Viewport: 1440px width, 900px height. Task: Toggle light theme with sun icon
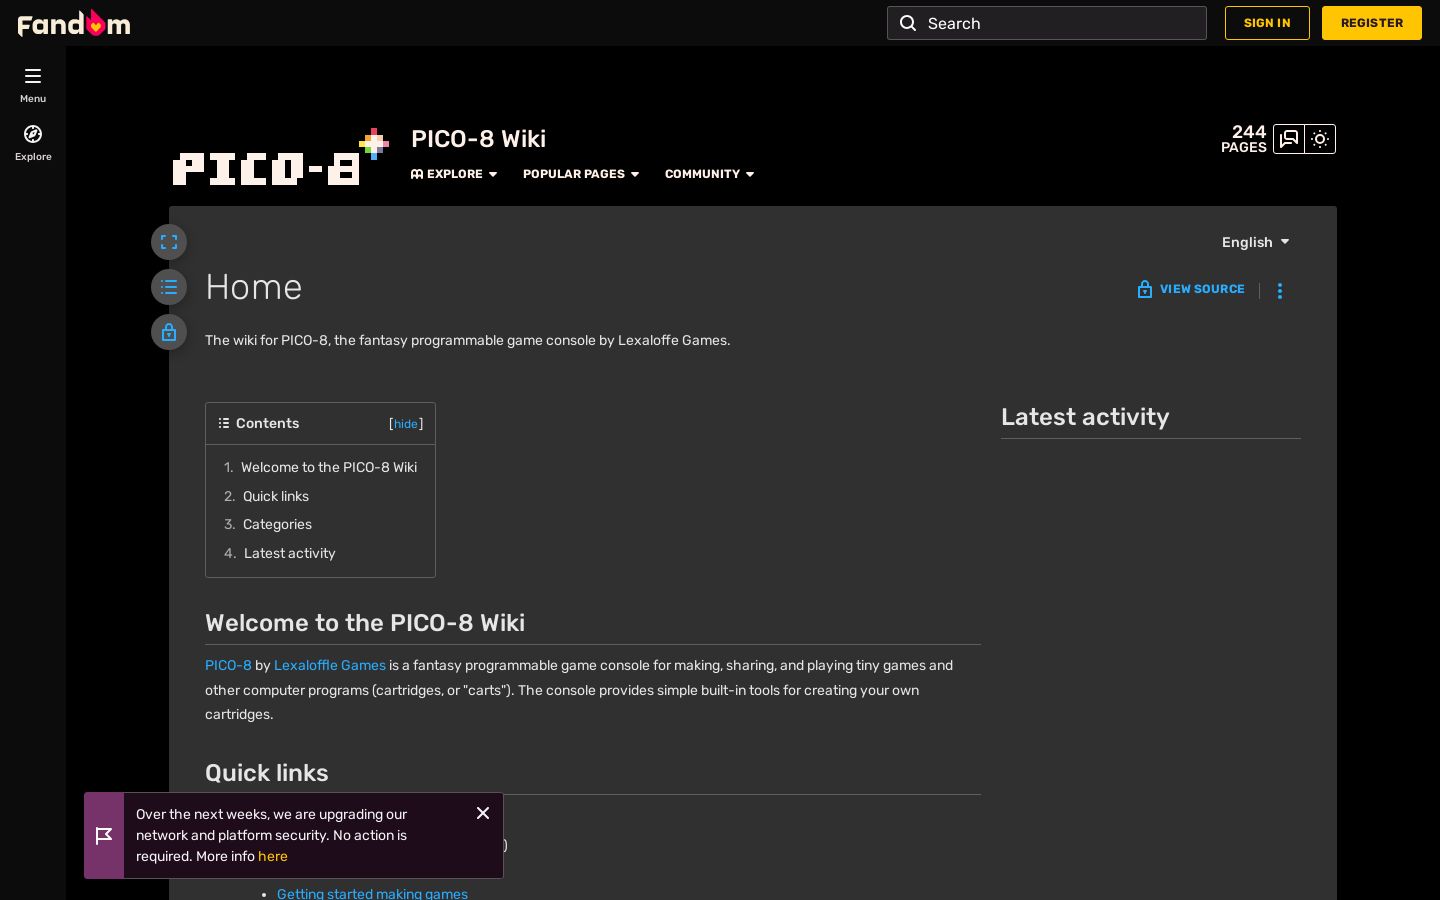1320,139
